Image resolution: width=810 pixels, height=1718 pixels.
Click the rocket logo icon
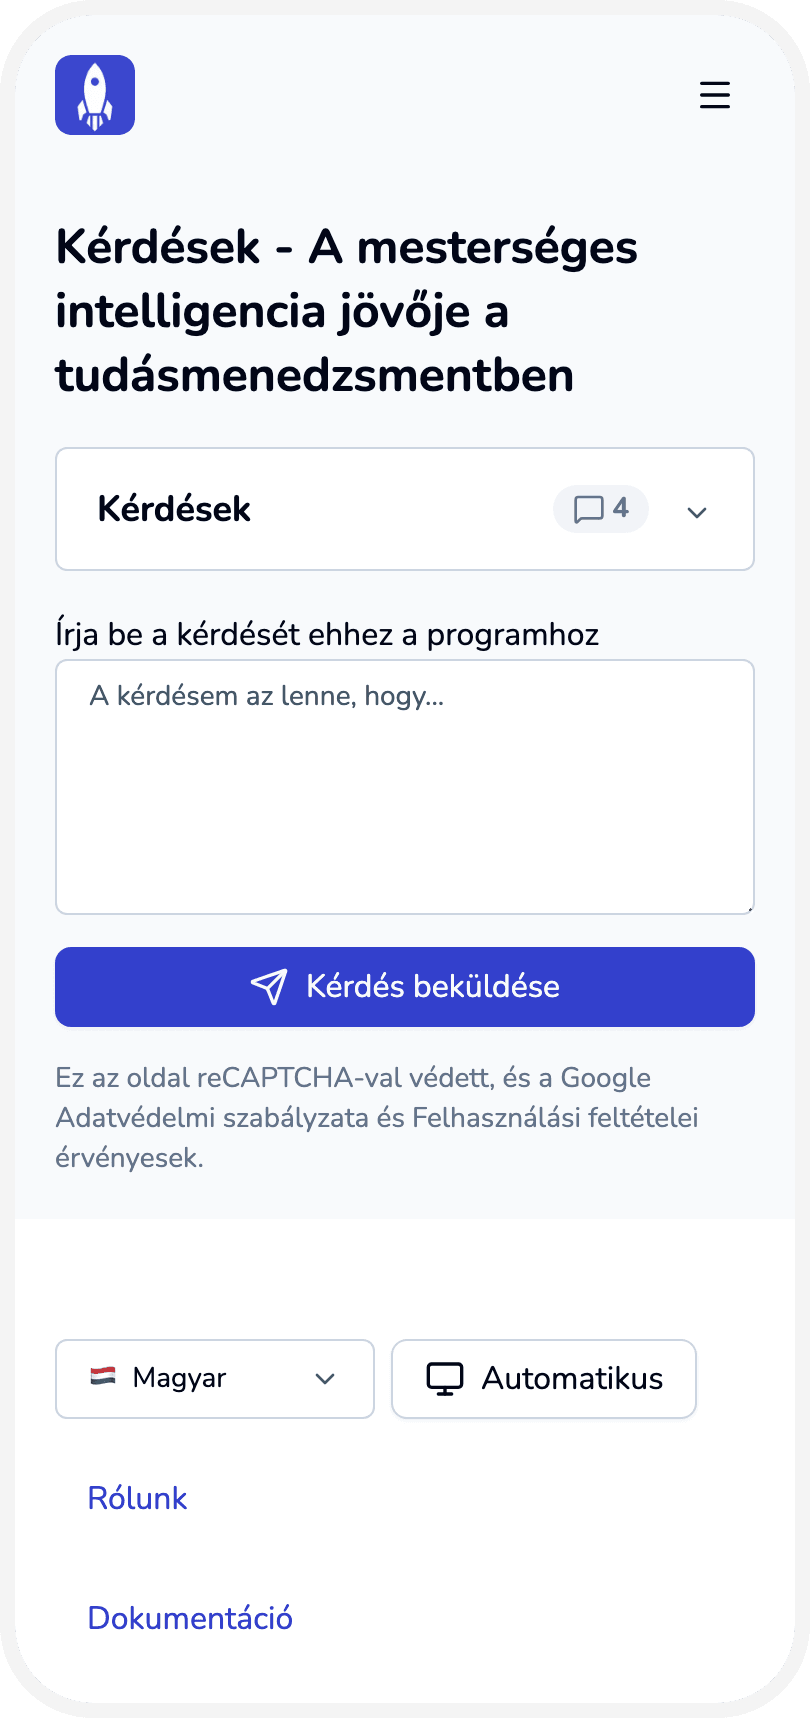[x=95, y=95]
